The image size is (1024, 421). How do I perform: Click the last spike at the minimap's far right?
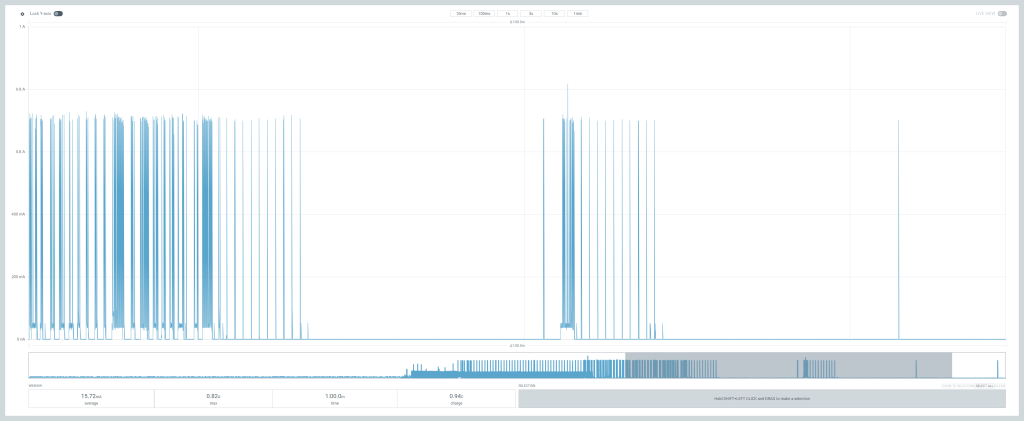(997, 368)
